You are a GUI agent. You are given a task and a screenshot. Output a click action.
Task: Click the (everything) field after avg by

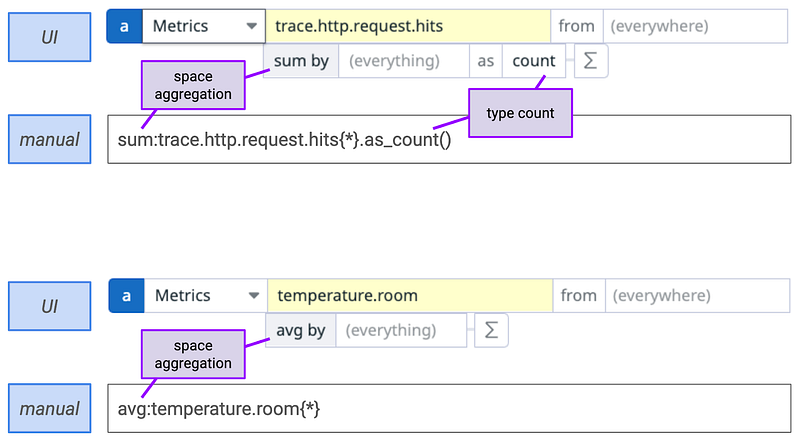[x=400, y=330]
